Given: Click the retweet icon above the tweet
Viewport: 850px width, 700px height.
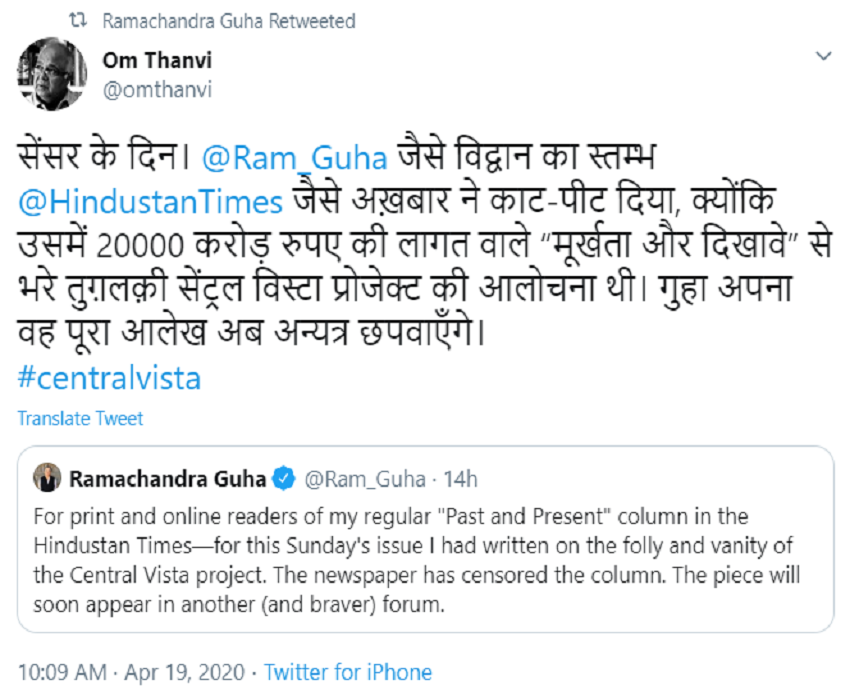Looking at the screenshot, I should [79, 21].
